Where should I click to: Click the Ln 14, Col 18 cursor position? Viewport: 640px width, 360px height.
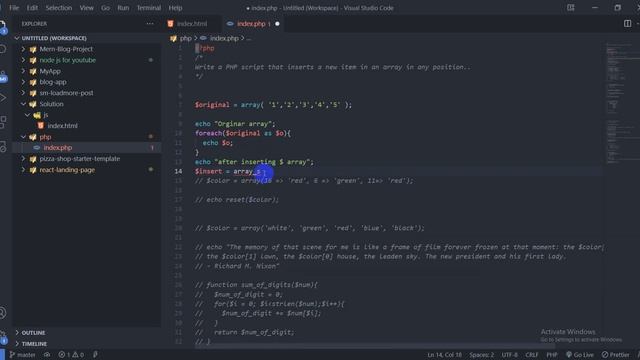(444, 355)
